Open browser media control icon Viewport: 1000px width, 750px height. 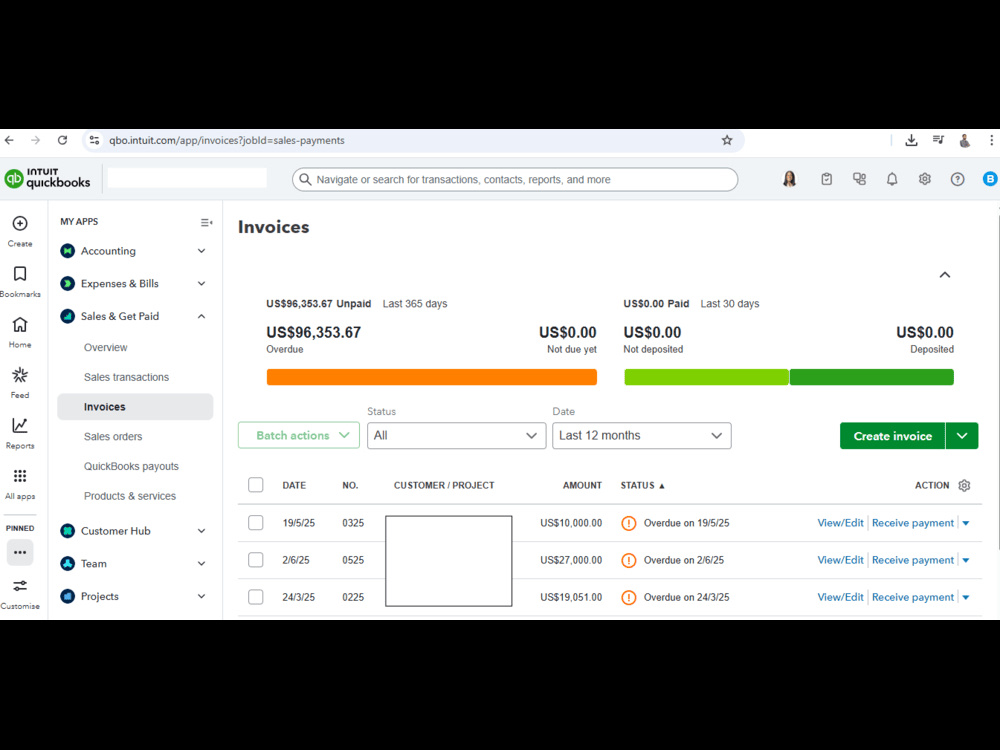tap(938, 140)
